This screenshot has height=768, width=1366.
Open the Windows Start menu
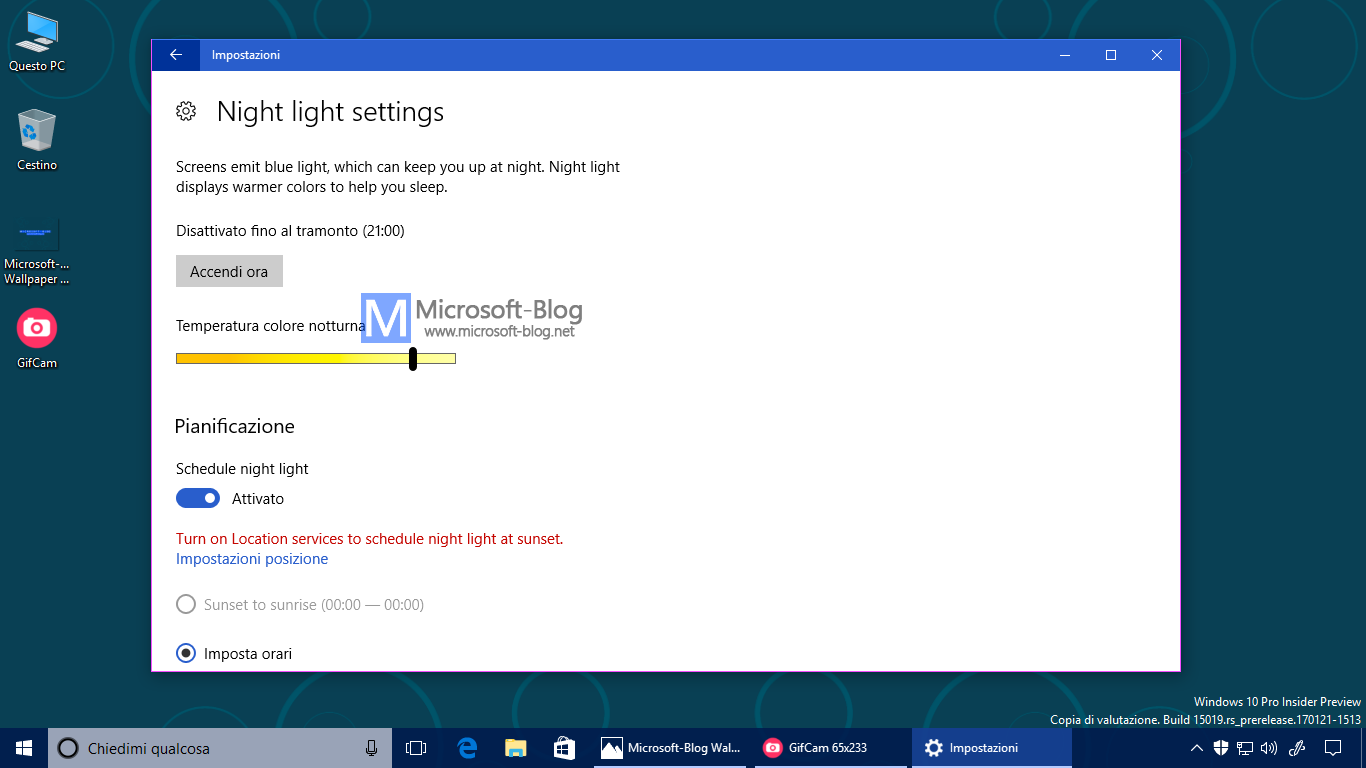(x=24, y=748)
